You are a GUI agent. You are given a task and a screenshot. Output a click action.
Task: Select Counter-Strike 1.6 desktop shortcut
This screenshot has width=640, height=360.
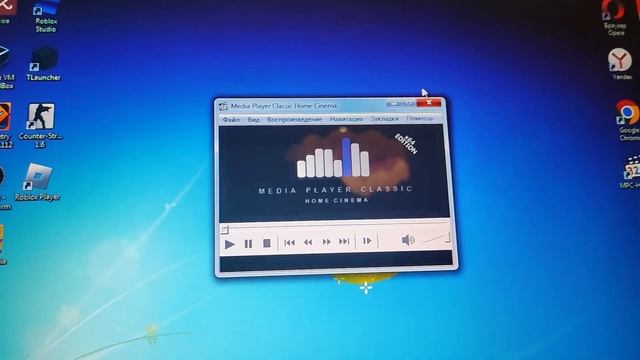click(40, 125)
